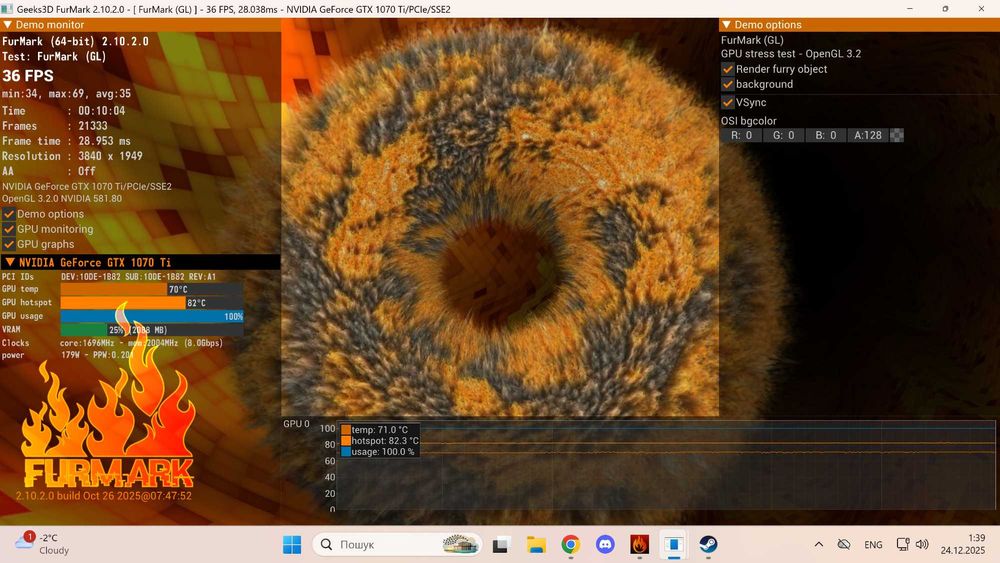Toggle the GPU monitoring checkbox
1000x563 pixels.
tap(9, 229)
